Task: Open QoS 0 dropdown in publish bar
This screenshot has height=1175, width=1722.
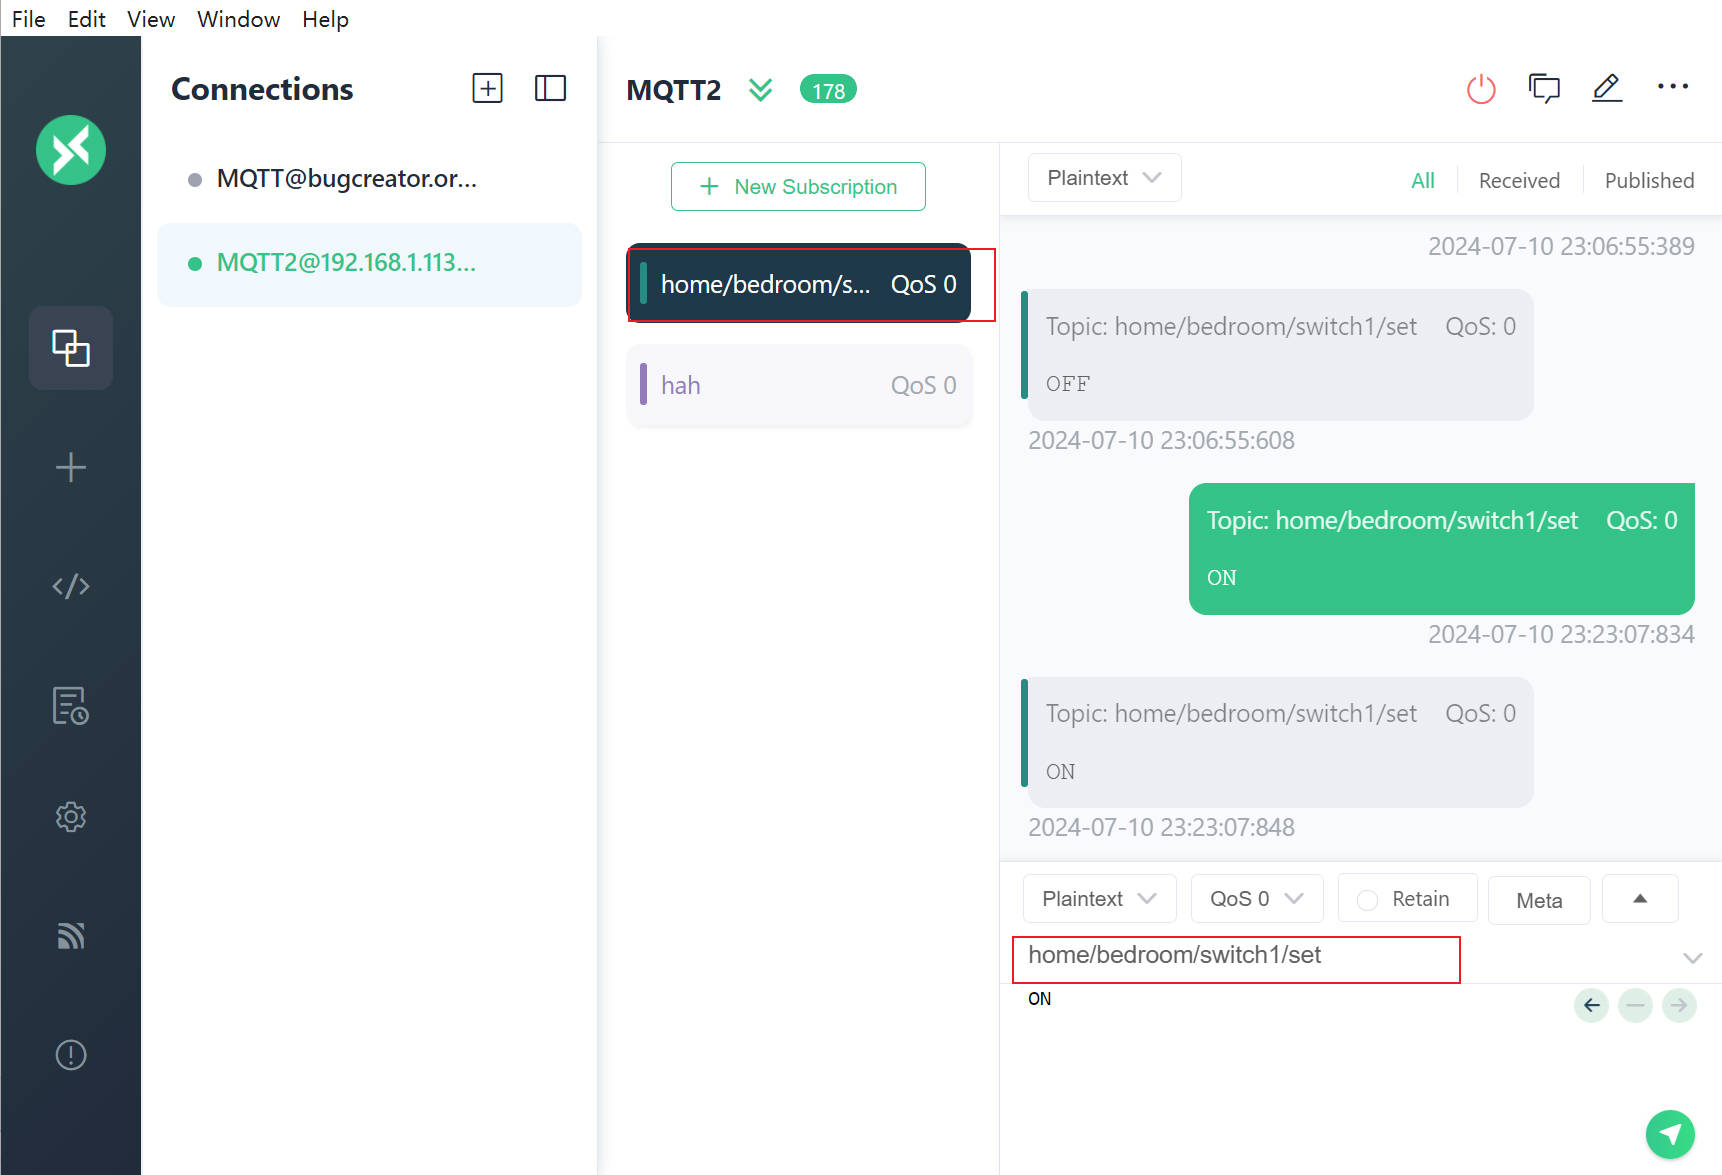Action: coord(1257,899)
